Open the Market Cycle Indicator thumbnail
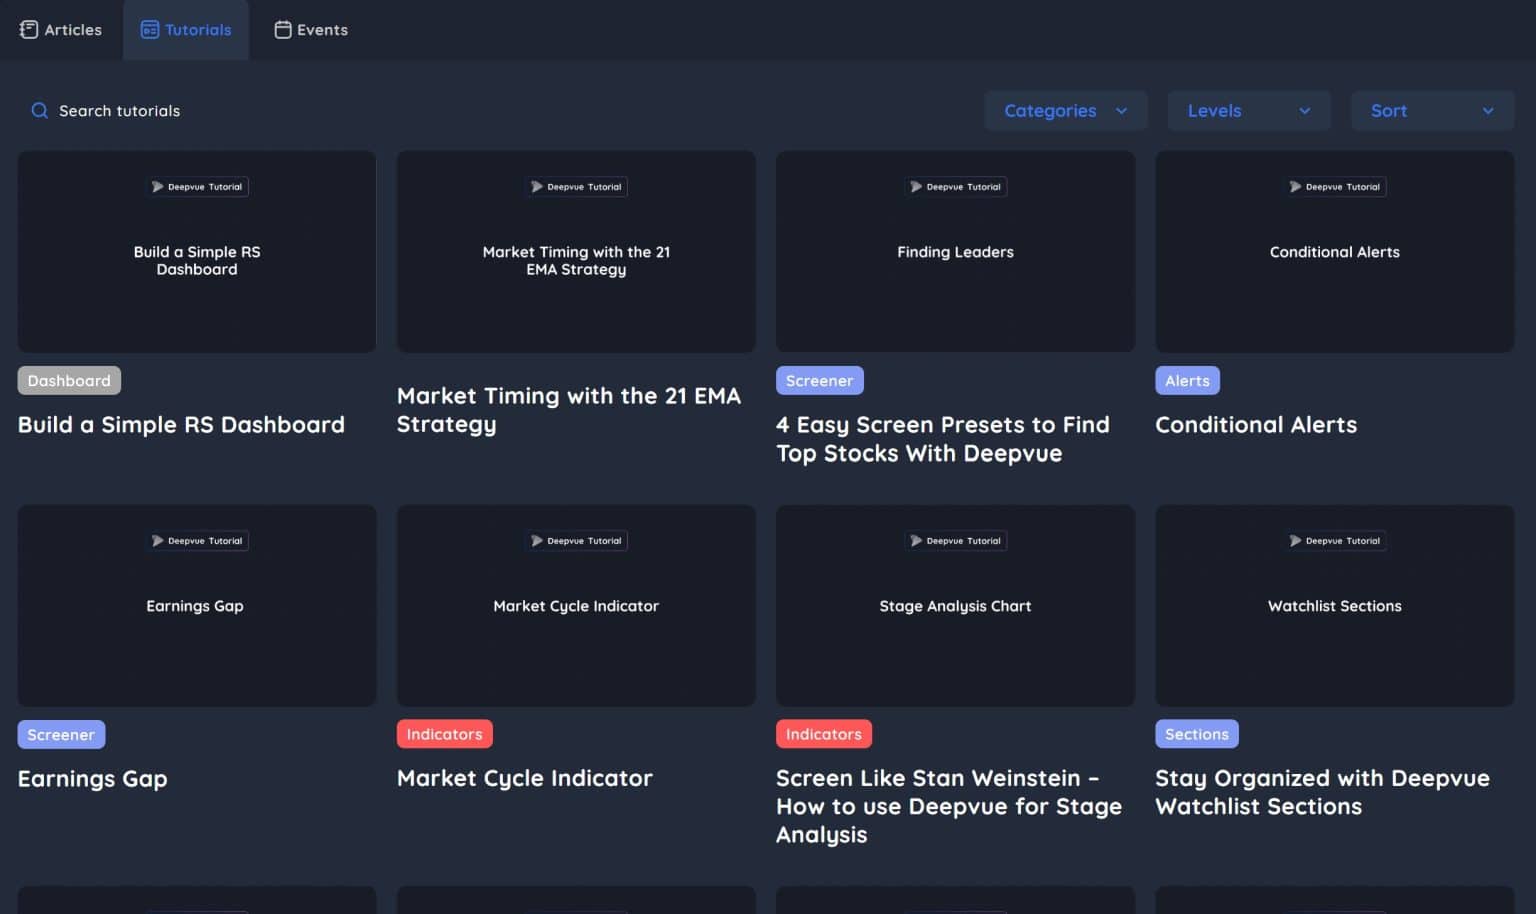Viewport: 1536px width, 914px height. coord(576,606)
